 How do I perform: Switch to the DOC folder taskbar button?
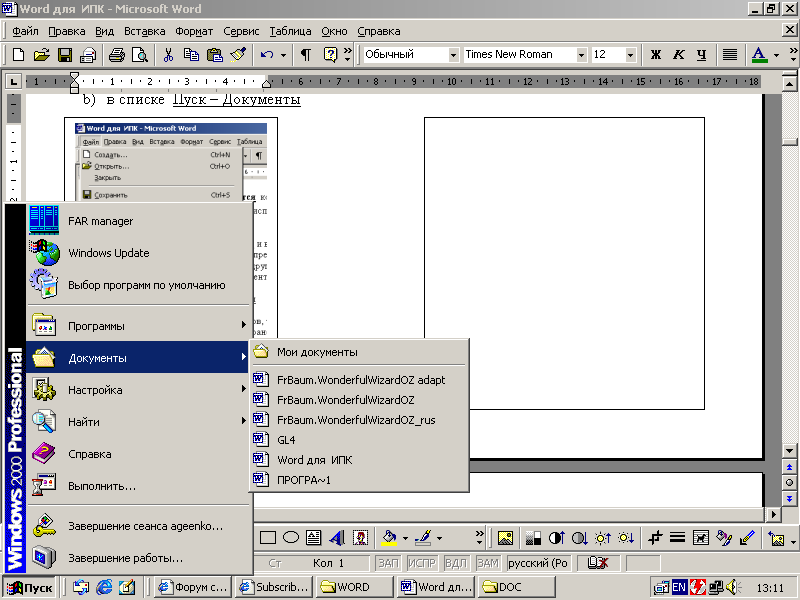516,587
